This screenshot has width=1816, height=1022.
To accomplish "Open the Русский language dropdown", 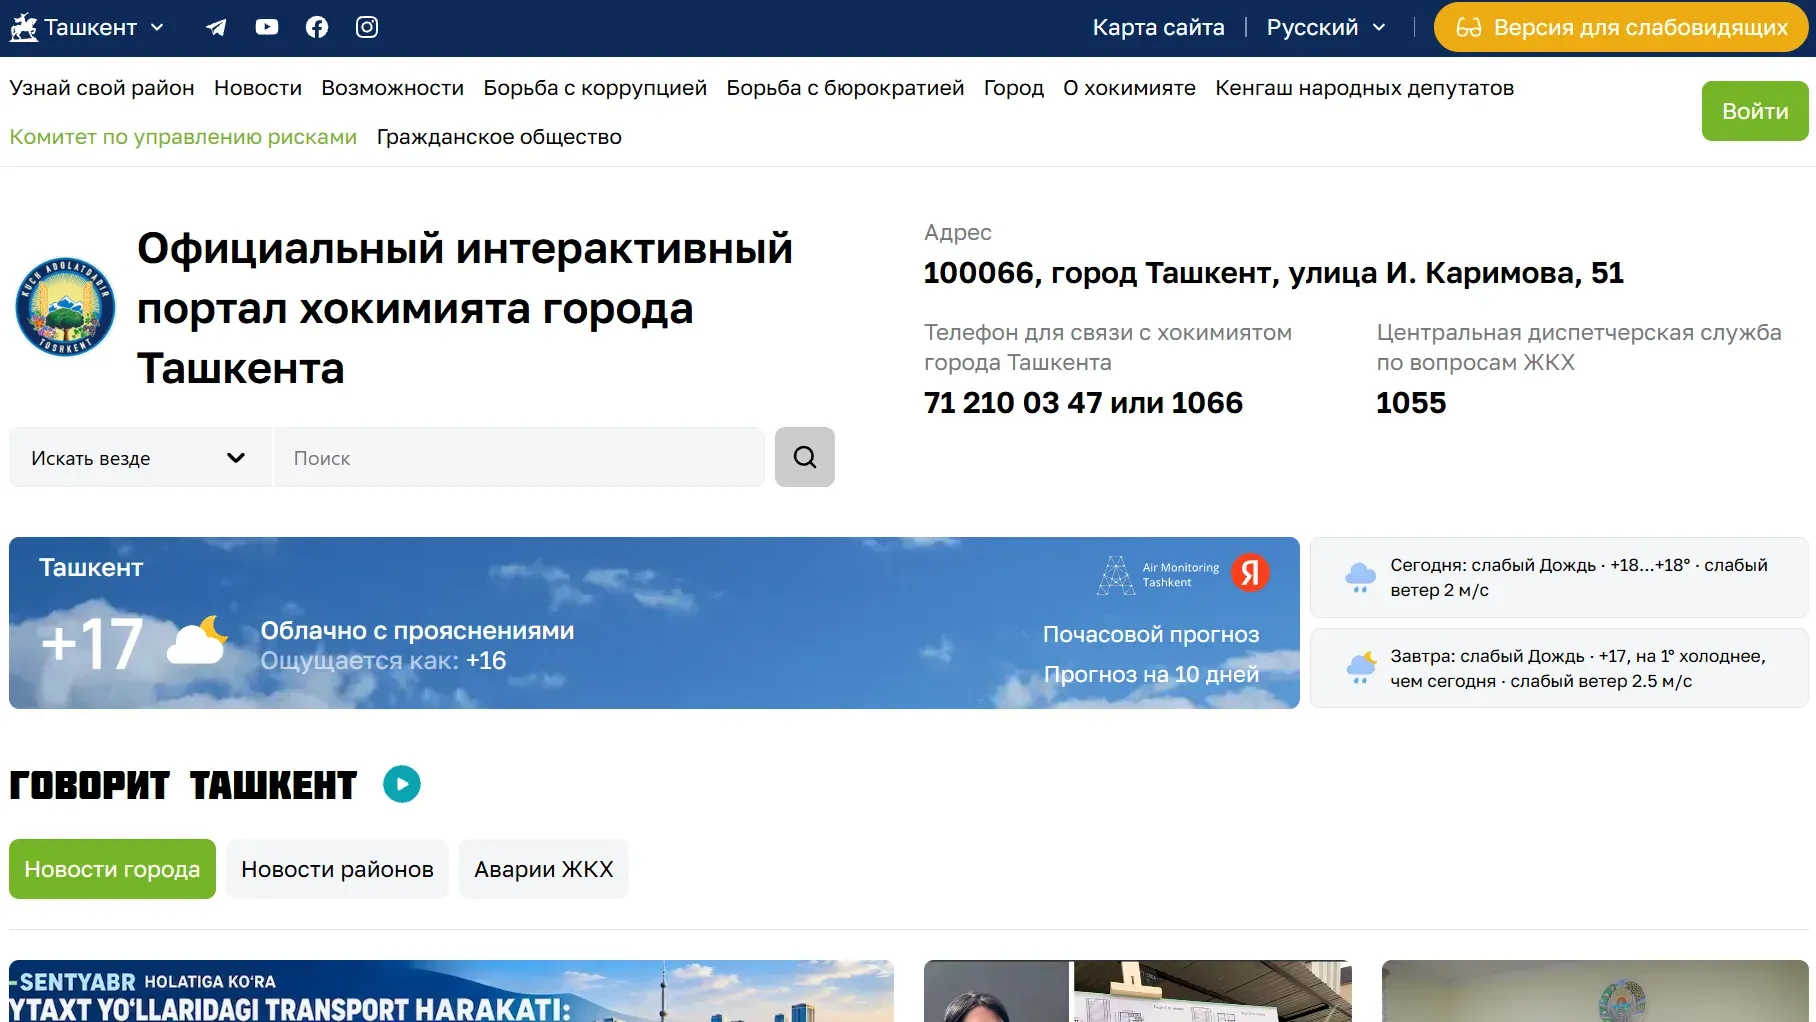I will coord(1326,27).
